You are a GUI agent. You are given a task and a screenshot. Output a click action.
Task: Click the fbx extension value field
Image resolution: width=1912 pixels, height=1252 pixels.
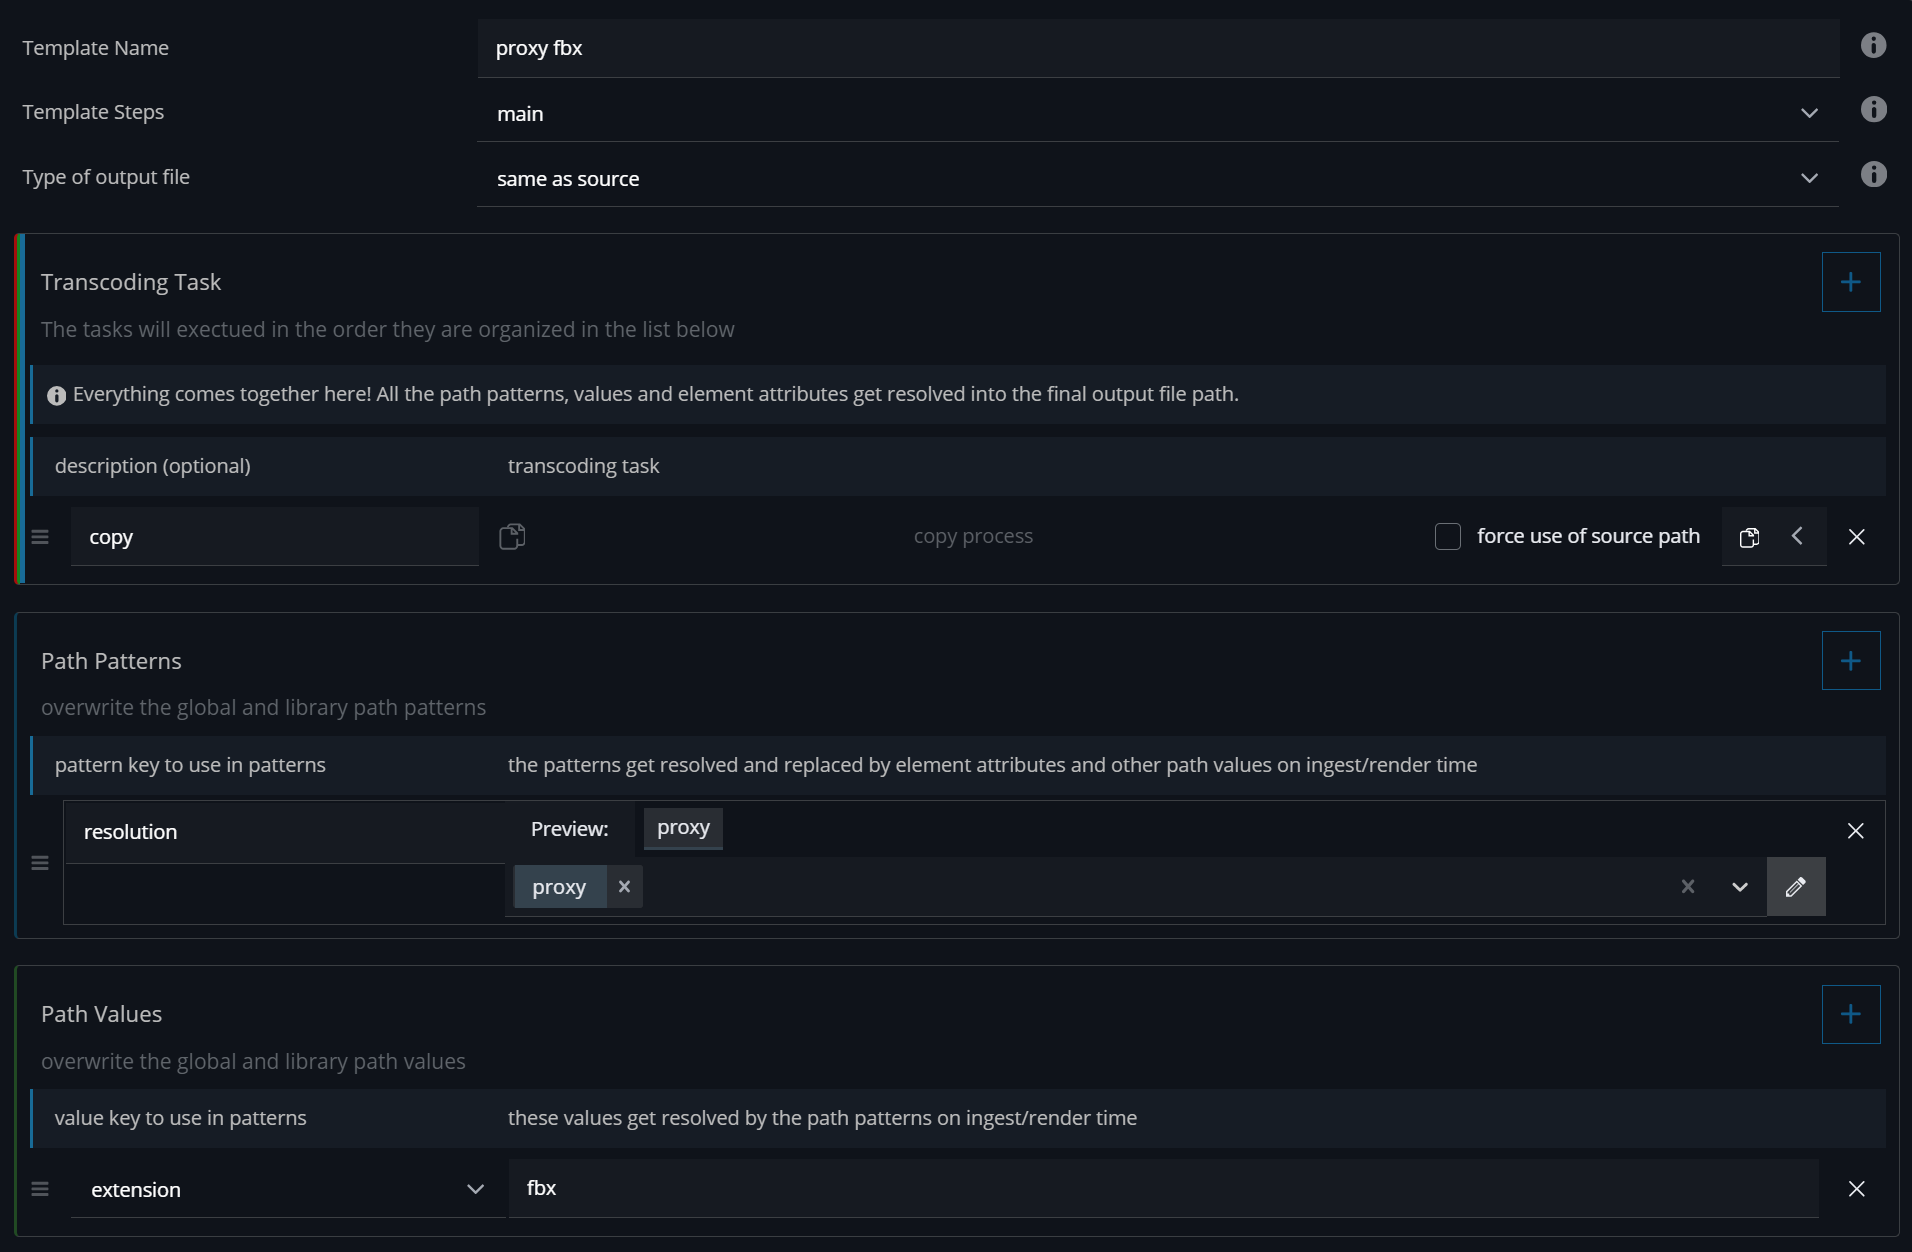[x=1162, y=1188]
